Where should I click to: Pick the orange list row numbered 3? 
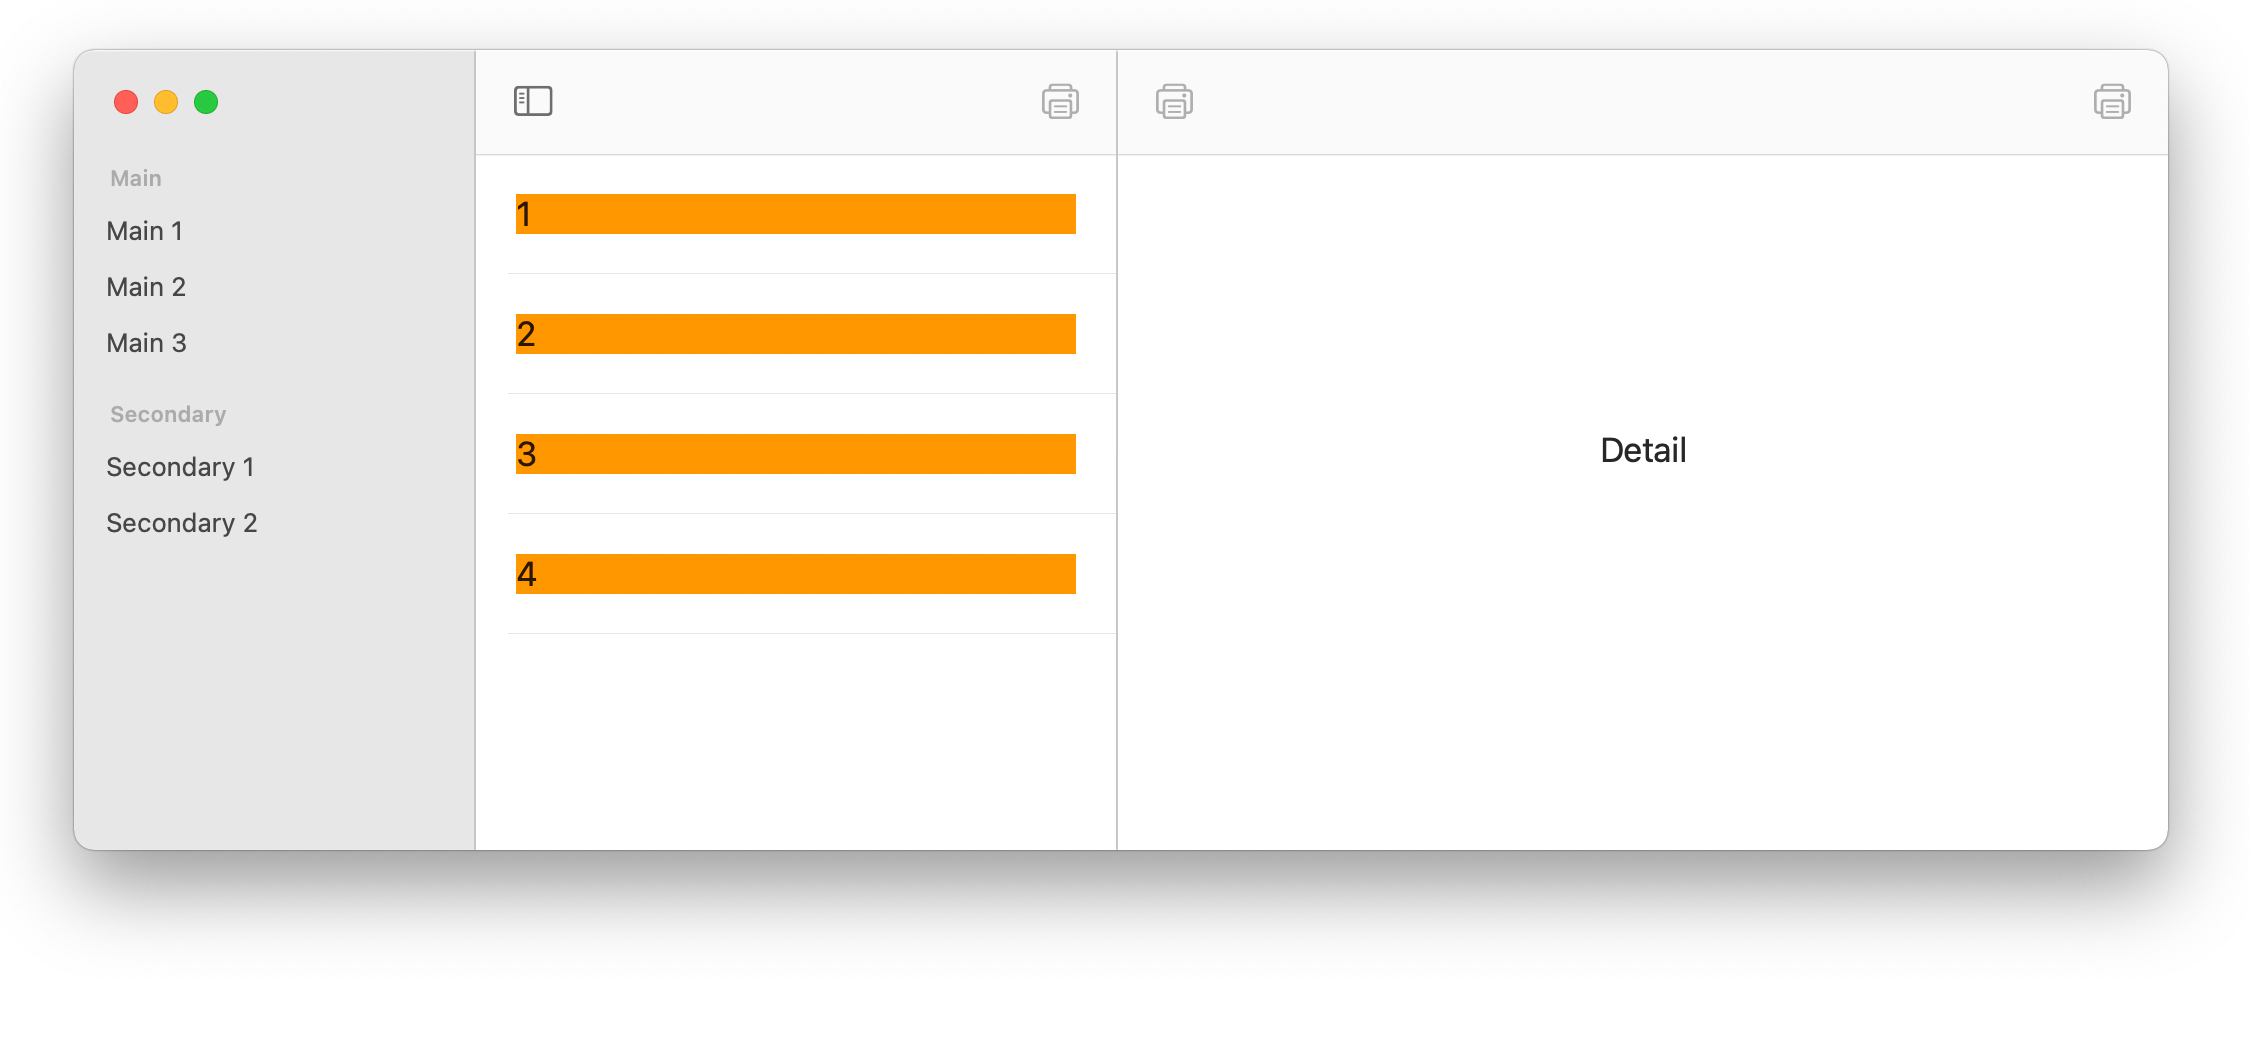click(796, 454)
